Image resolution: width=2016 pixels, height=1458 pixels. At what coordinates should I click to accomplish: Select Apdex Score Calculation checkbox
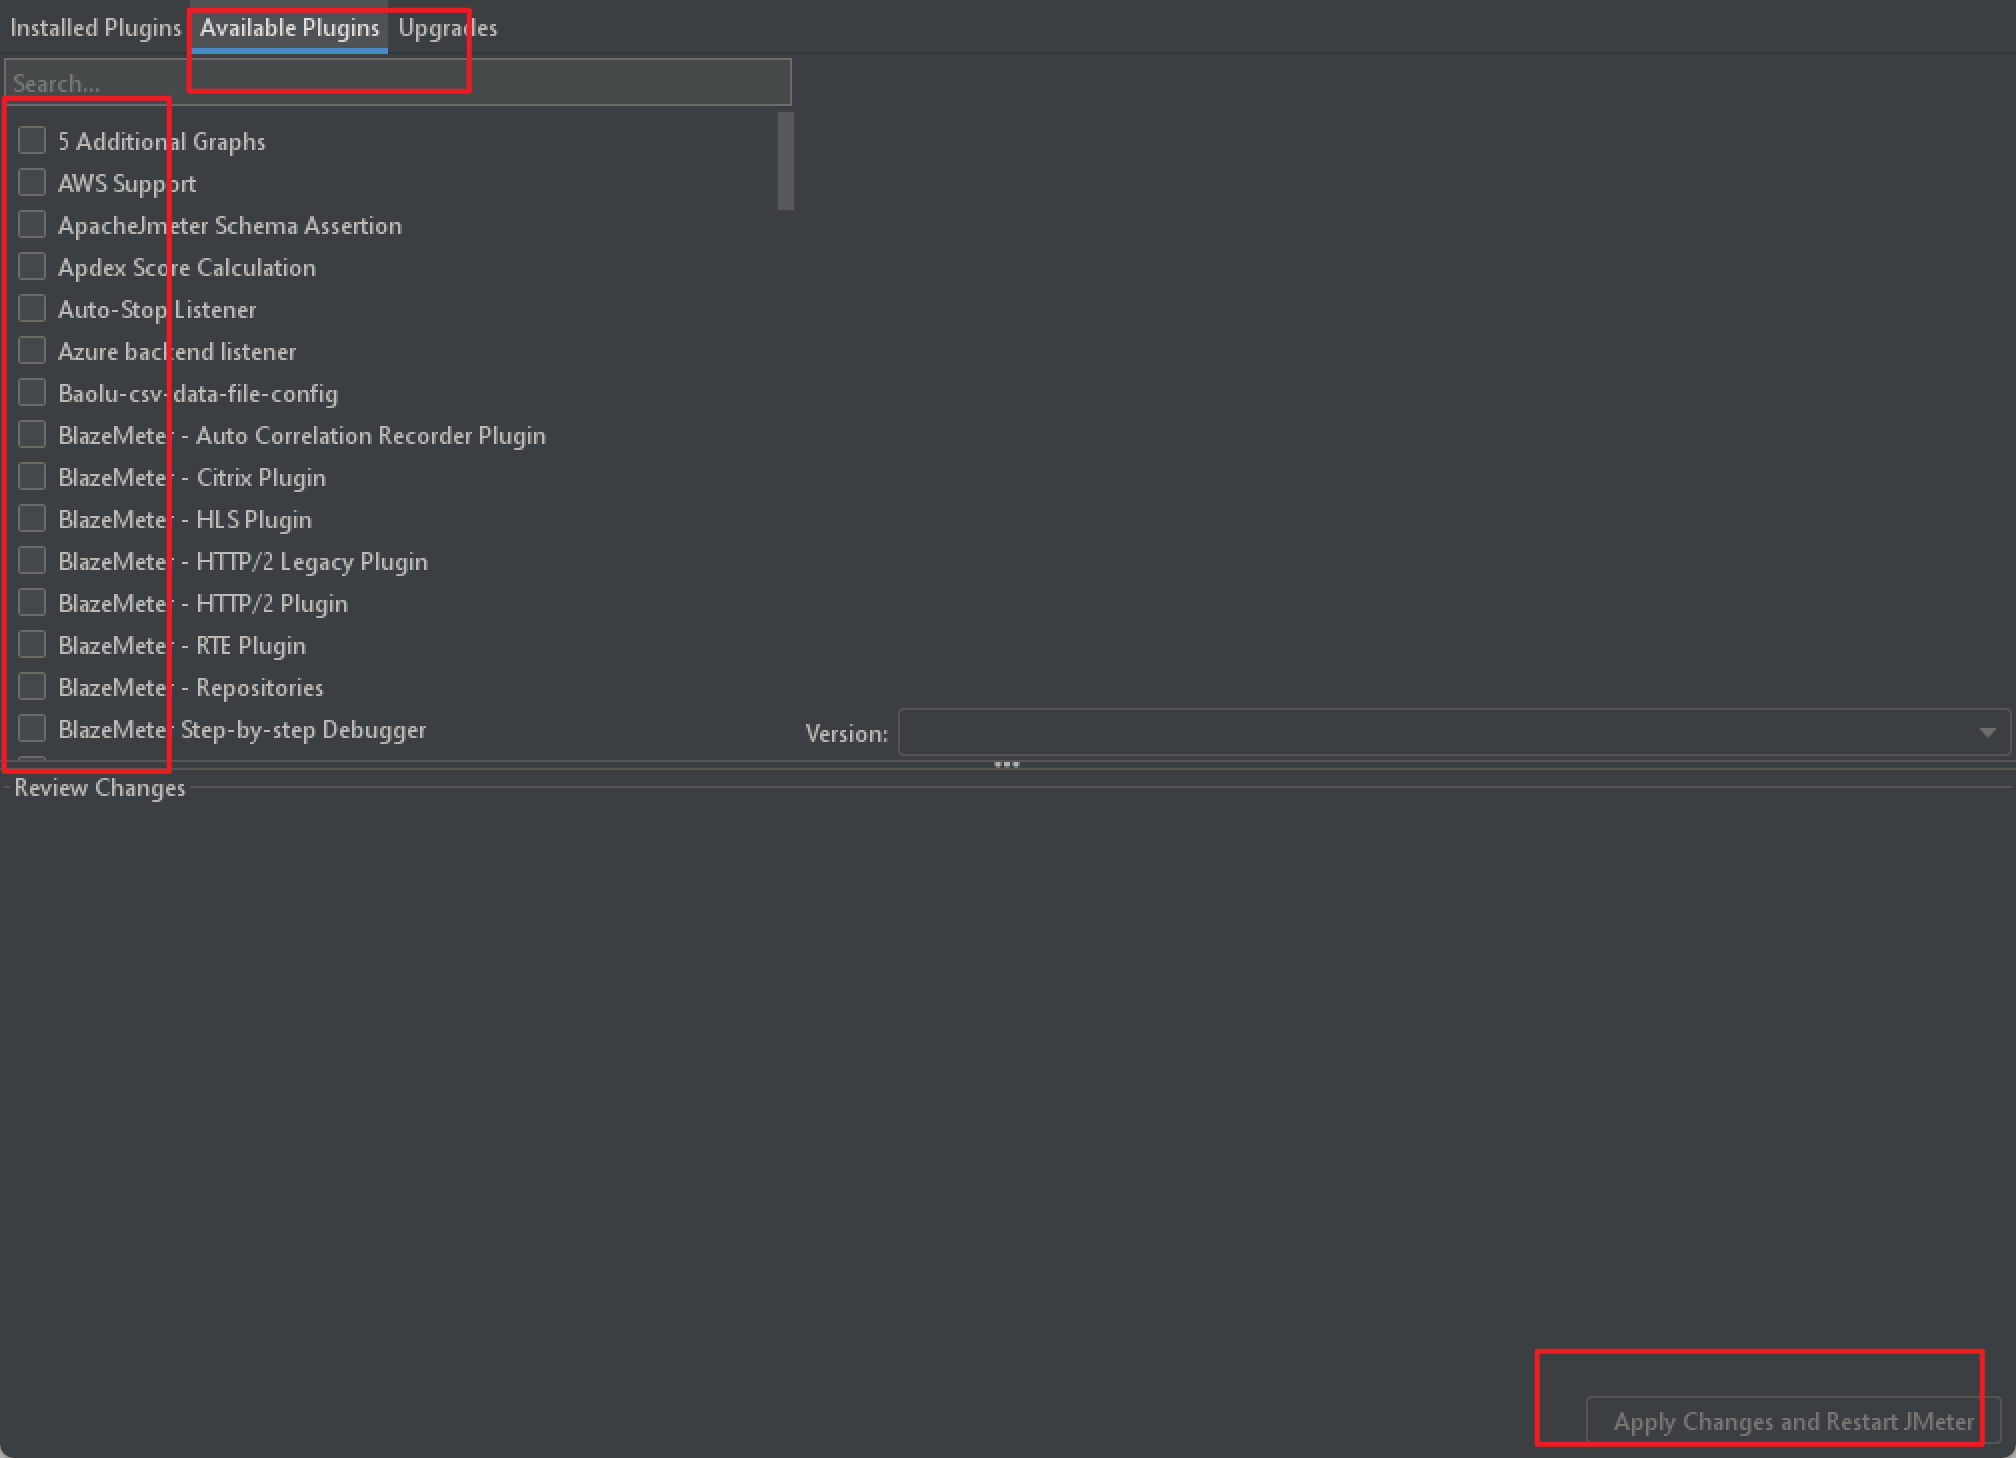pos(32,266)
